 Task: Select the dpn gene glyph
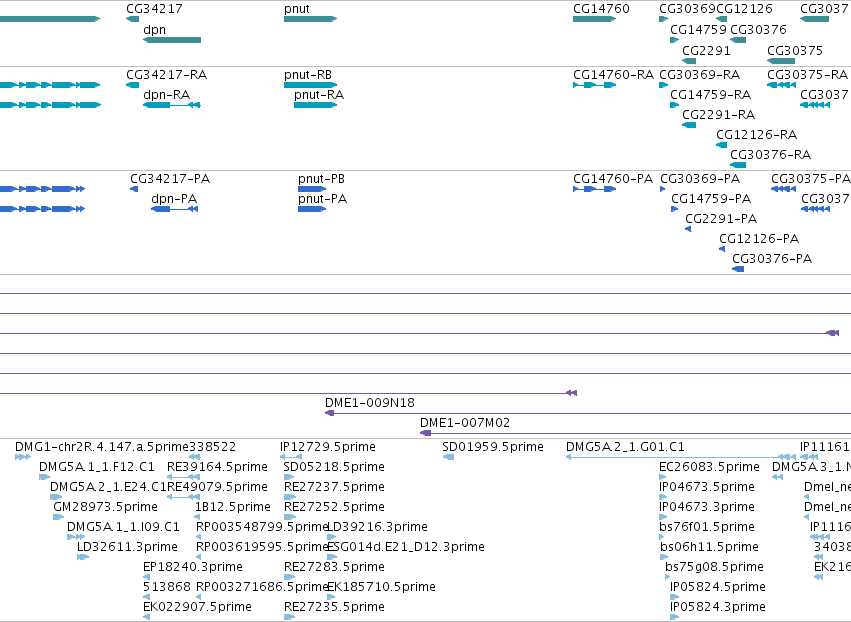(x=172, y=40)
